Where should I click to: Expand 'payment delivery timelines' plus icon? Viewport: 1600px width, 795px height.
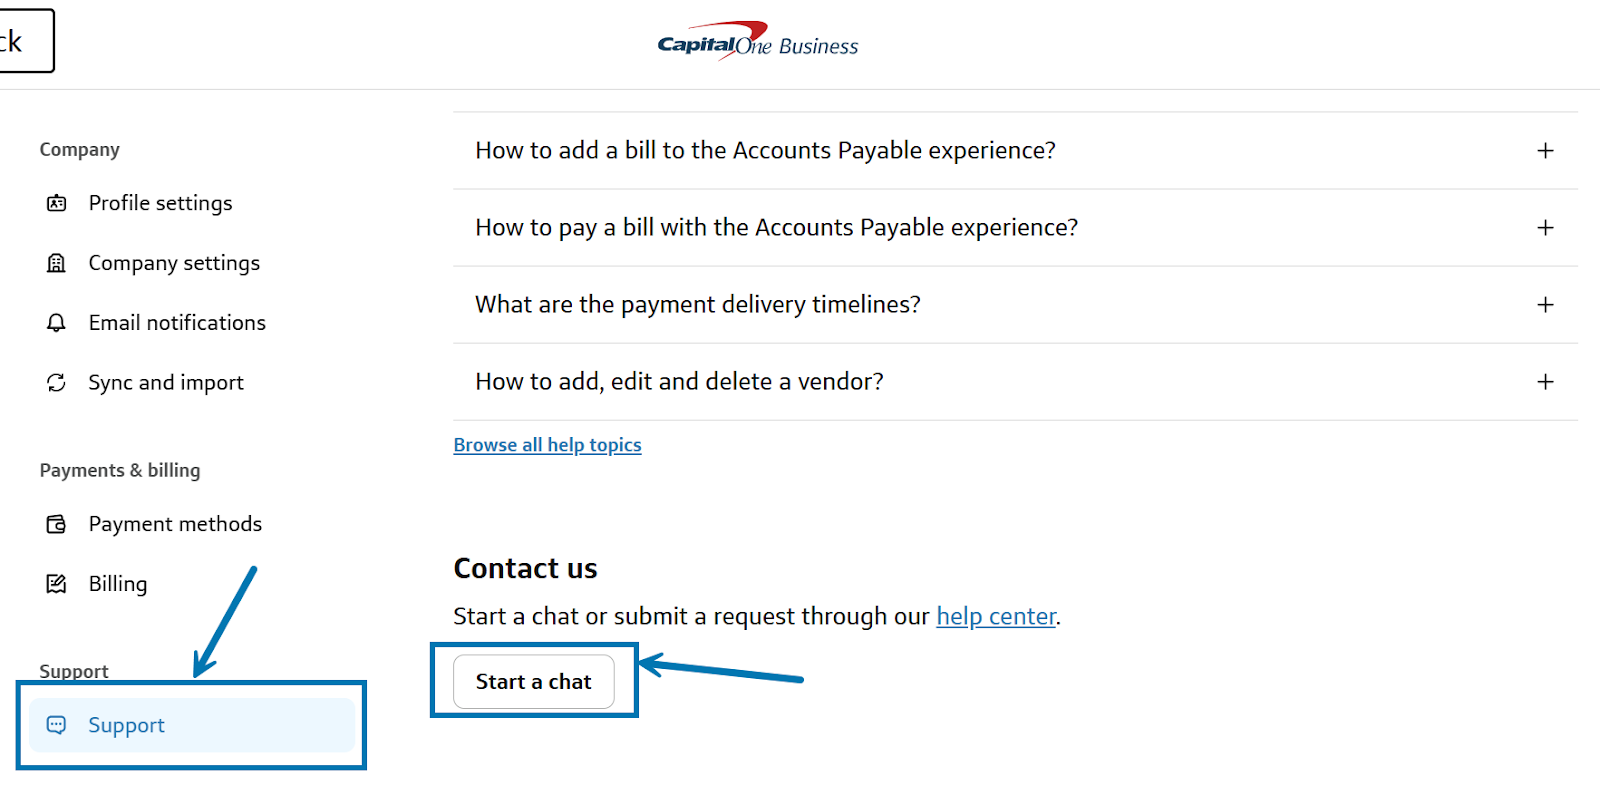1545,305
